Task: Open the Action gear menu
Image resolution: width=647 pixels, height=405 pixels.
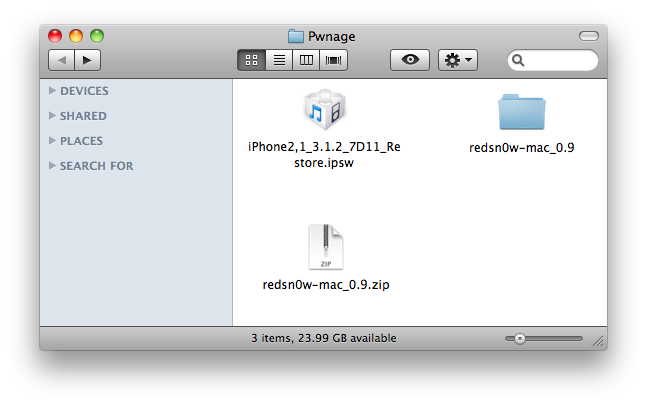Action: 458,60
